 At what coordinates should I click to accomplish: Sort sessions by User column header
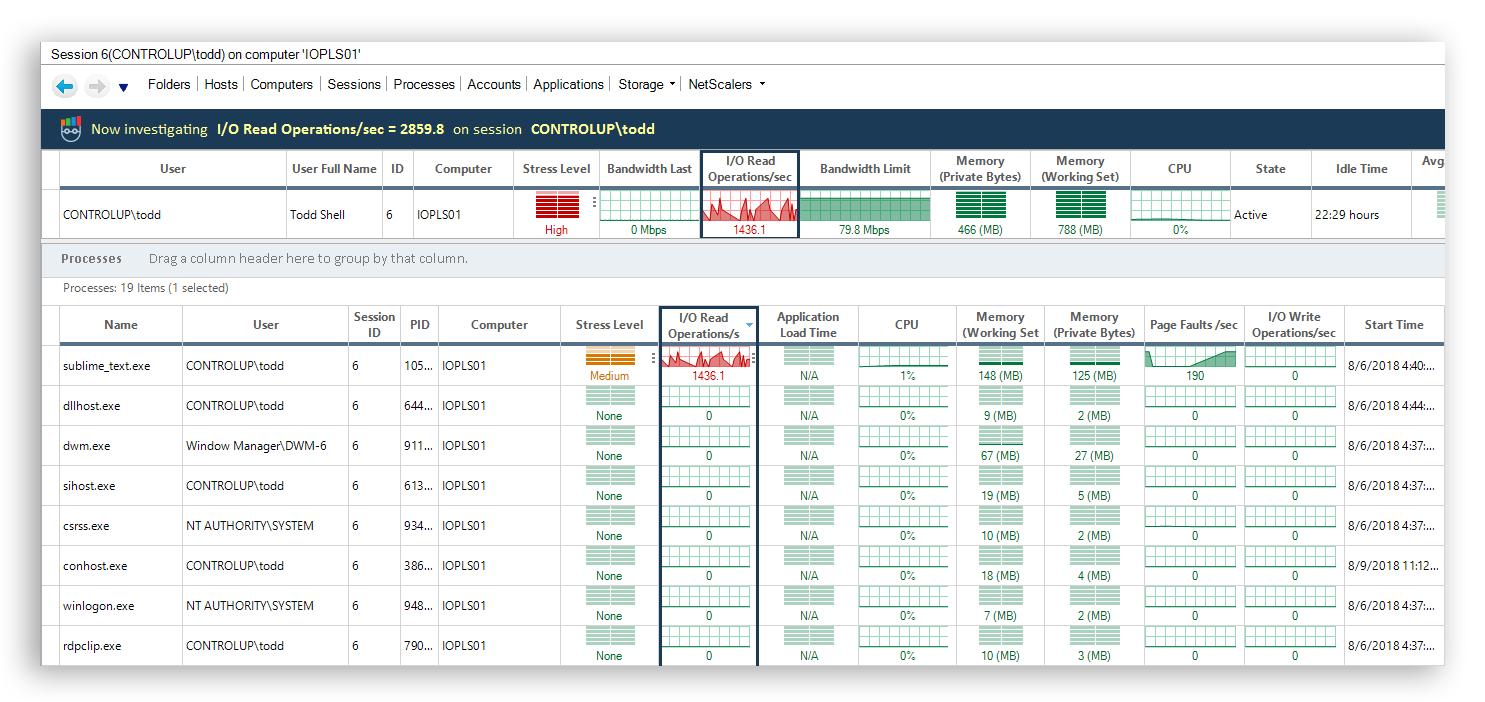pos(173,169)
